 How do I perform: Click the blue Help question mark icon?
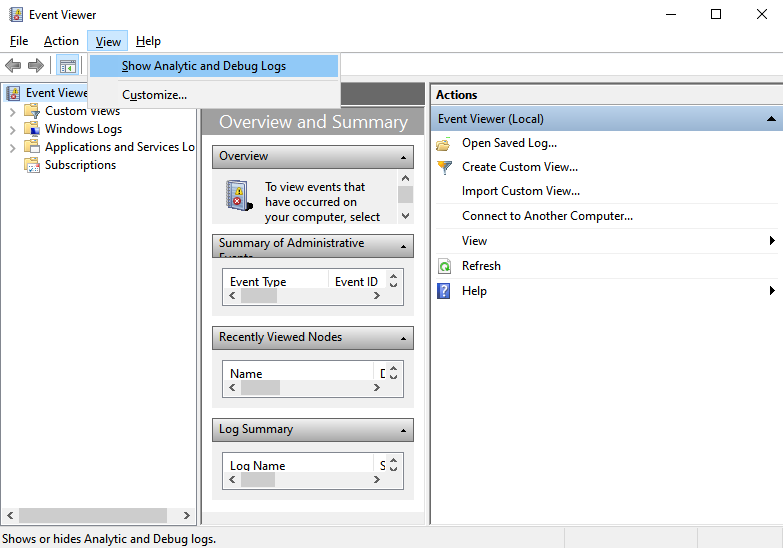click(443, 291)
